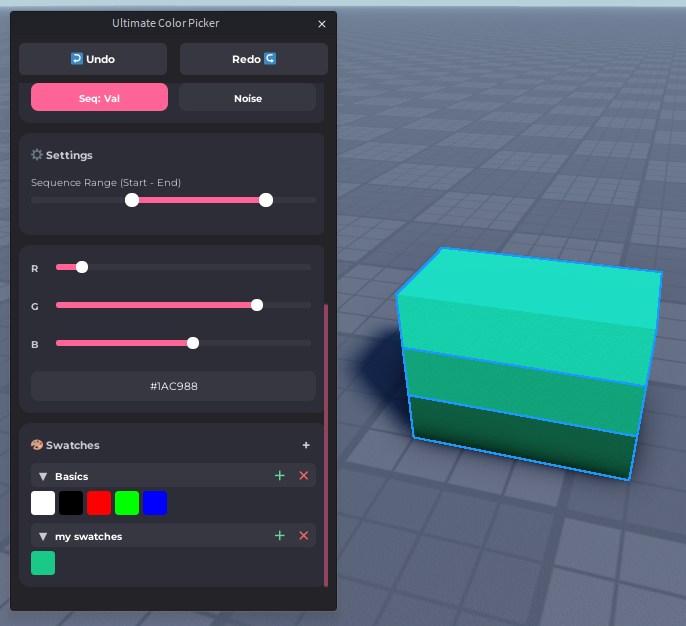Choose the red Basics swatch
Viewport: 686px width, 626px height.
click(99, 503)
